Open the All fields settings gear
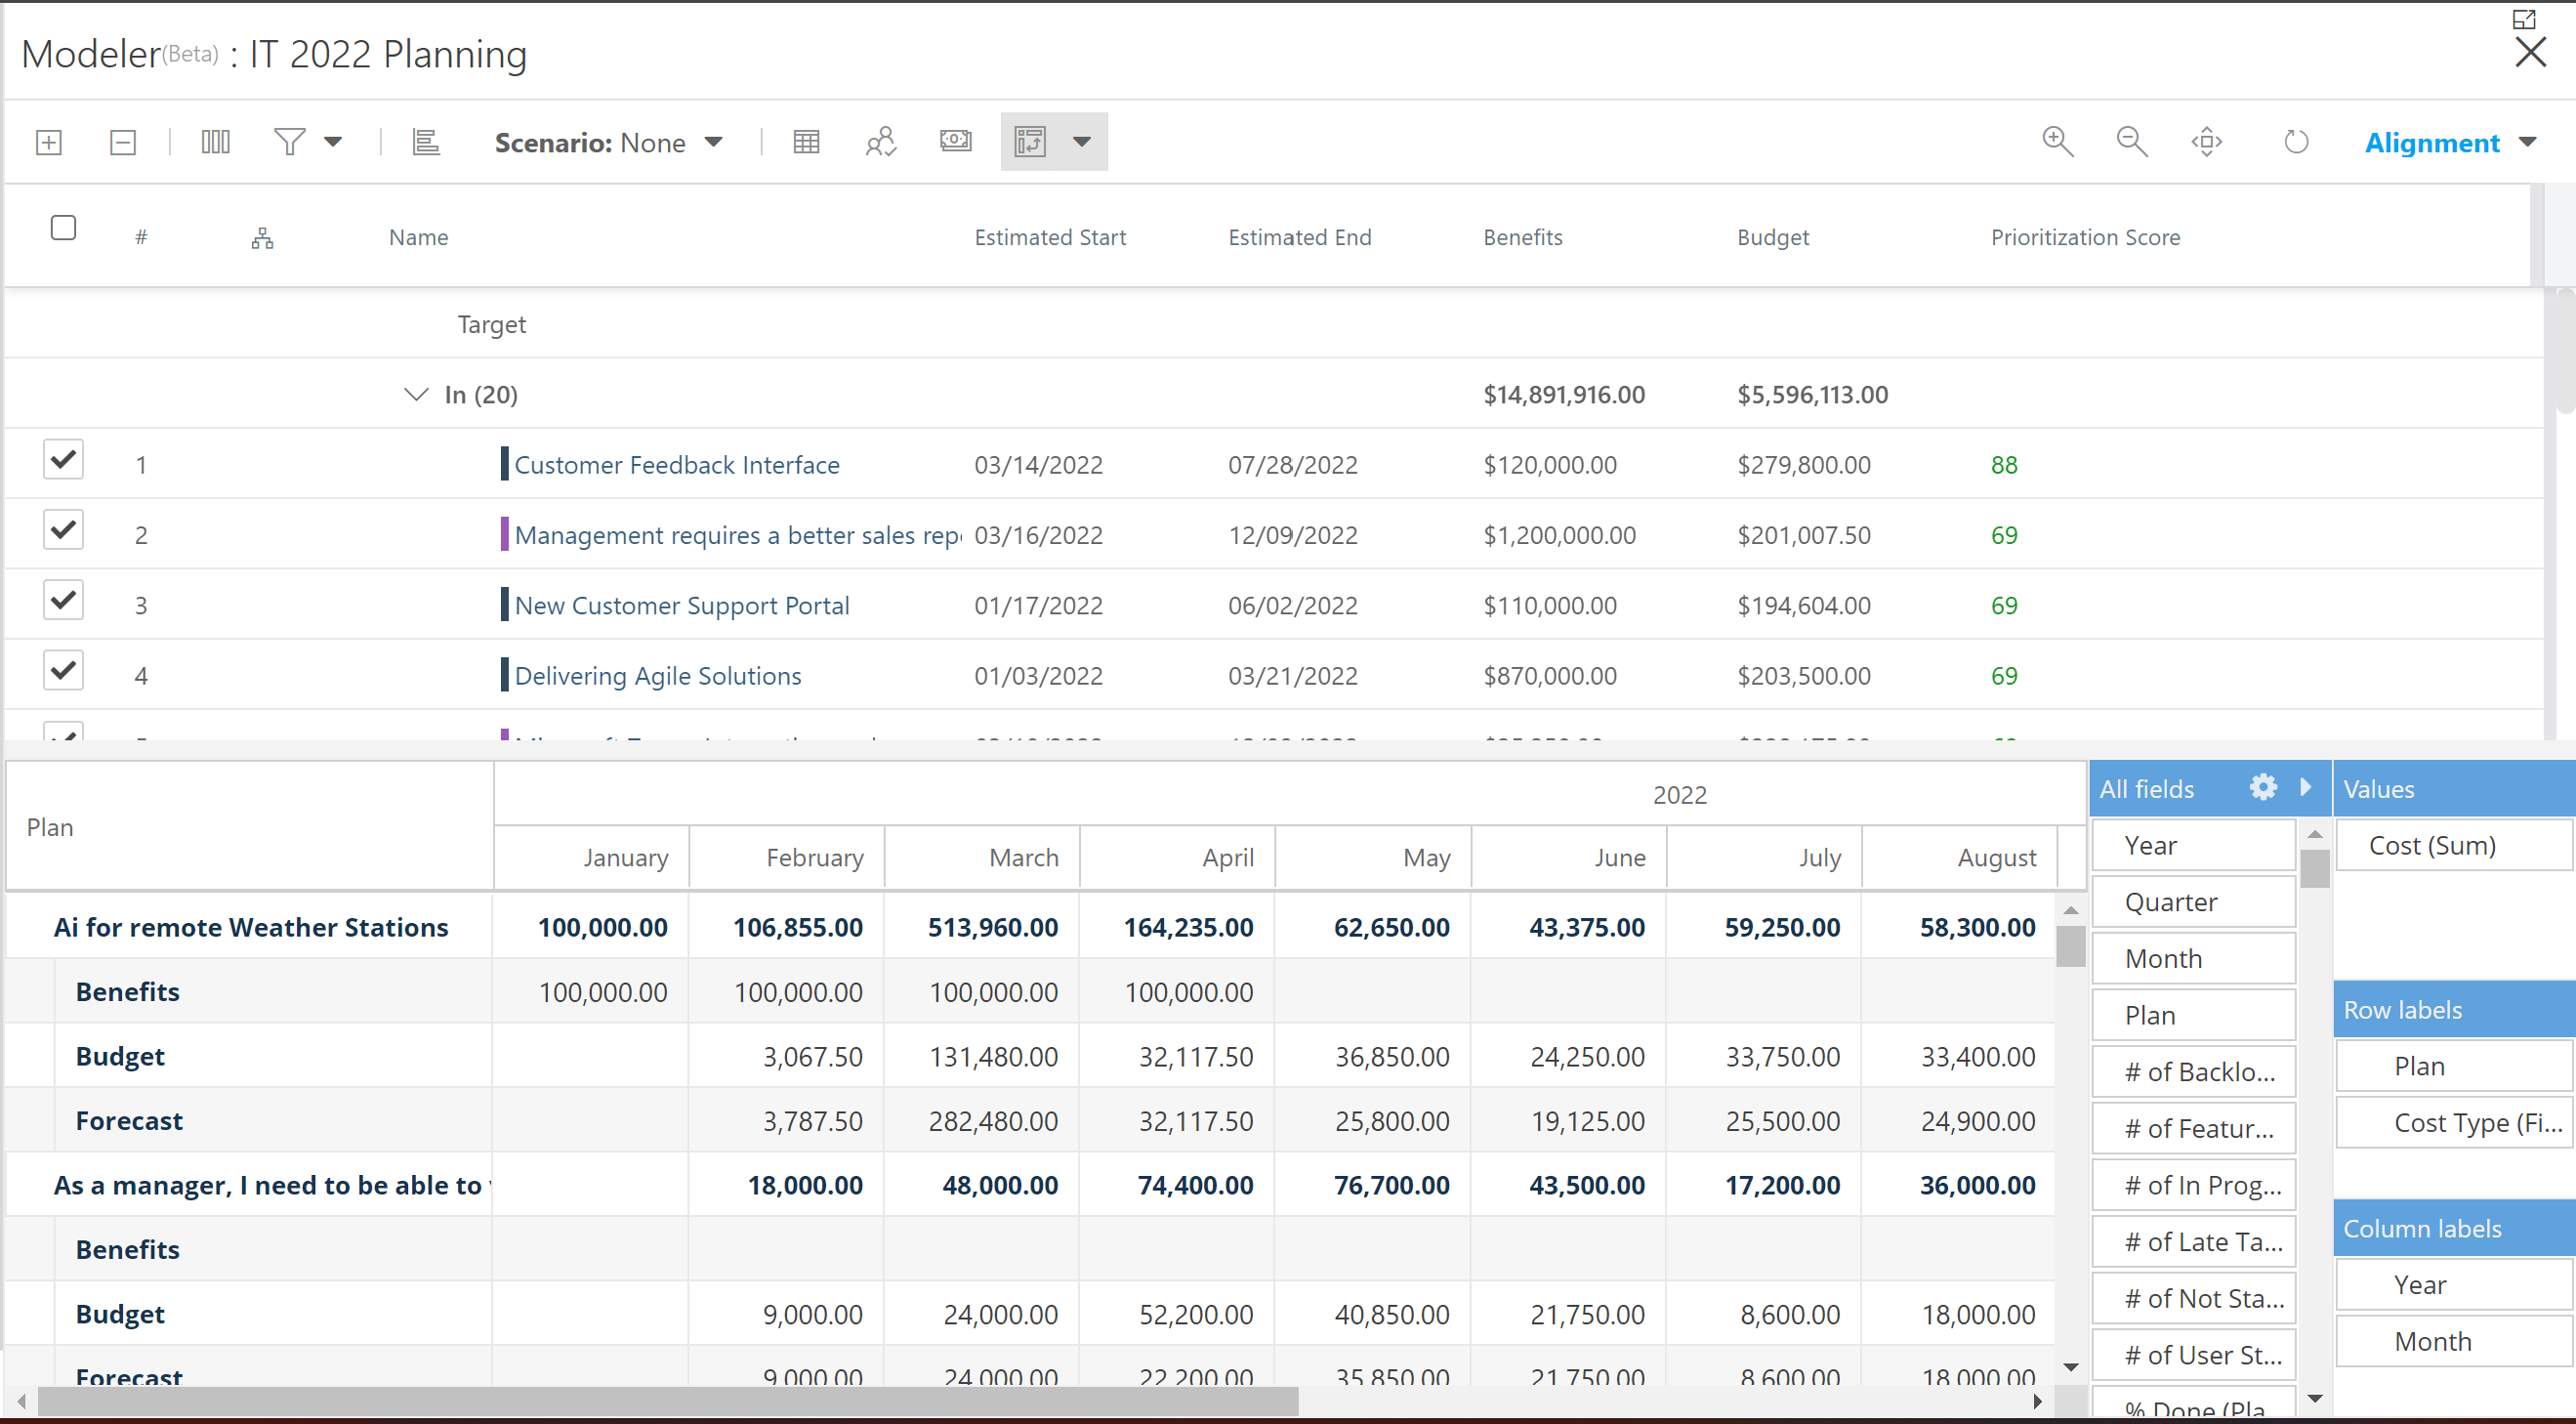Screen dimensions: 2576x1424 coord(2263,788)
